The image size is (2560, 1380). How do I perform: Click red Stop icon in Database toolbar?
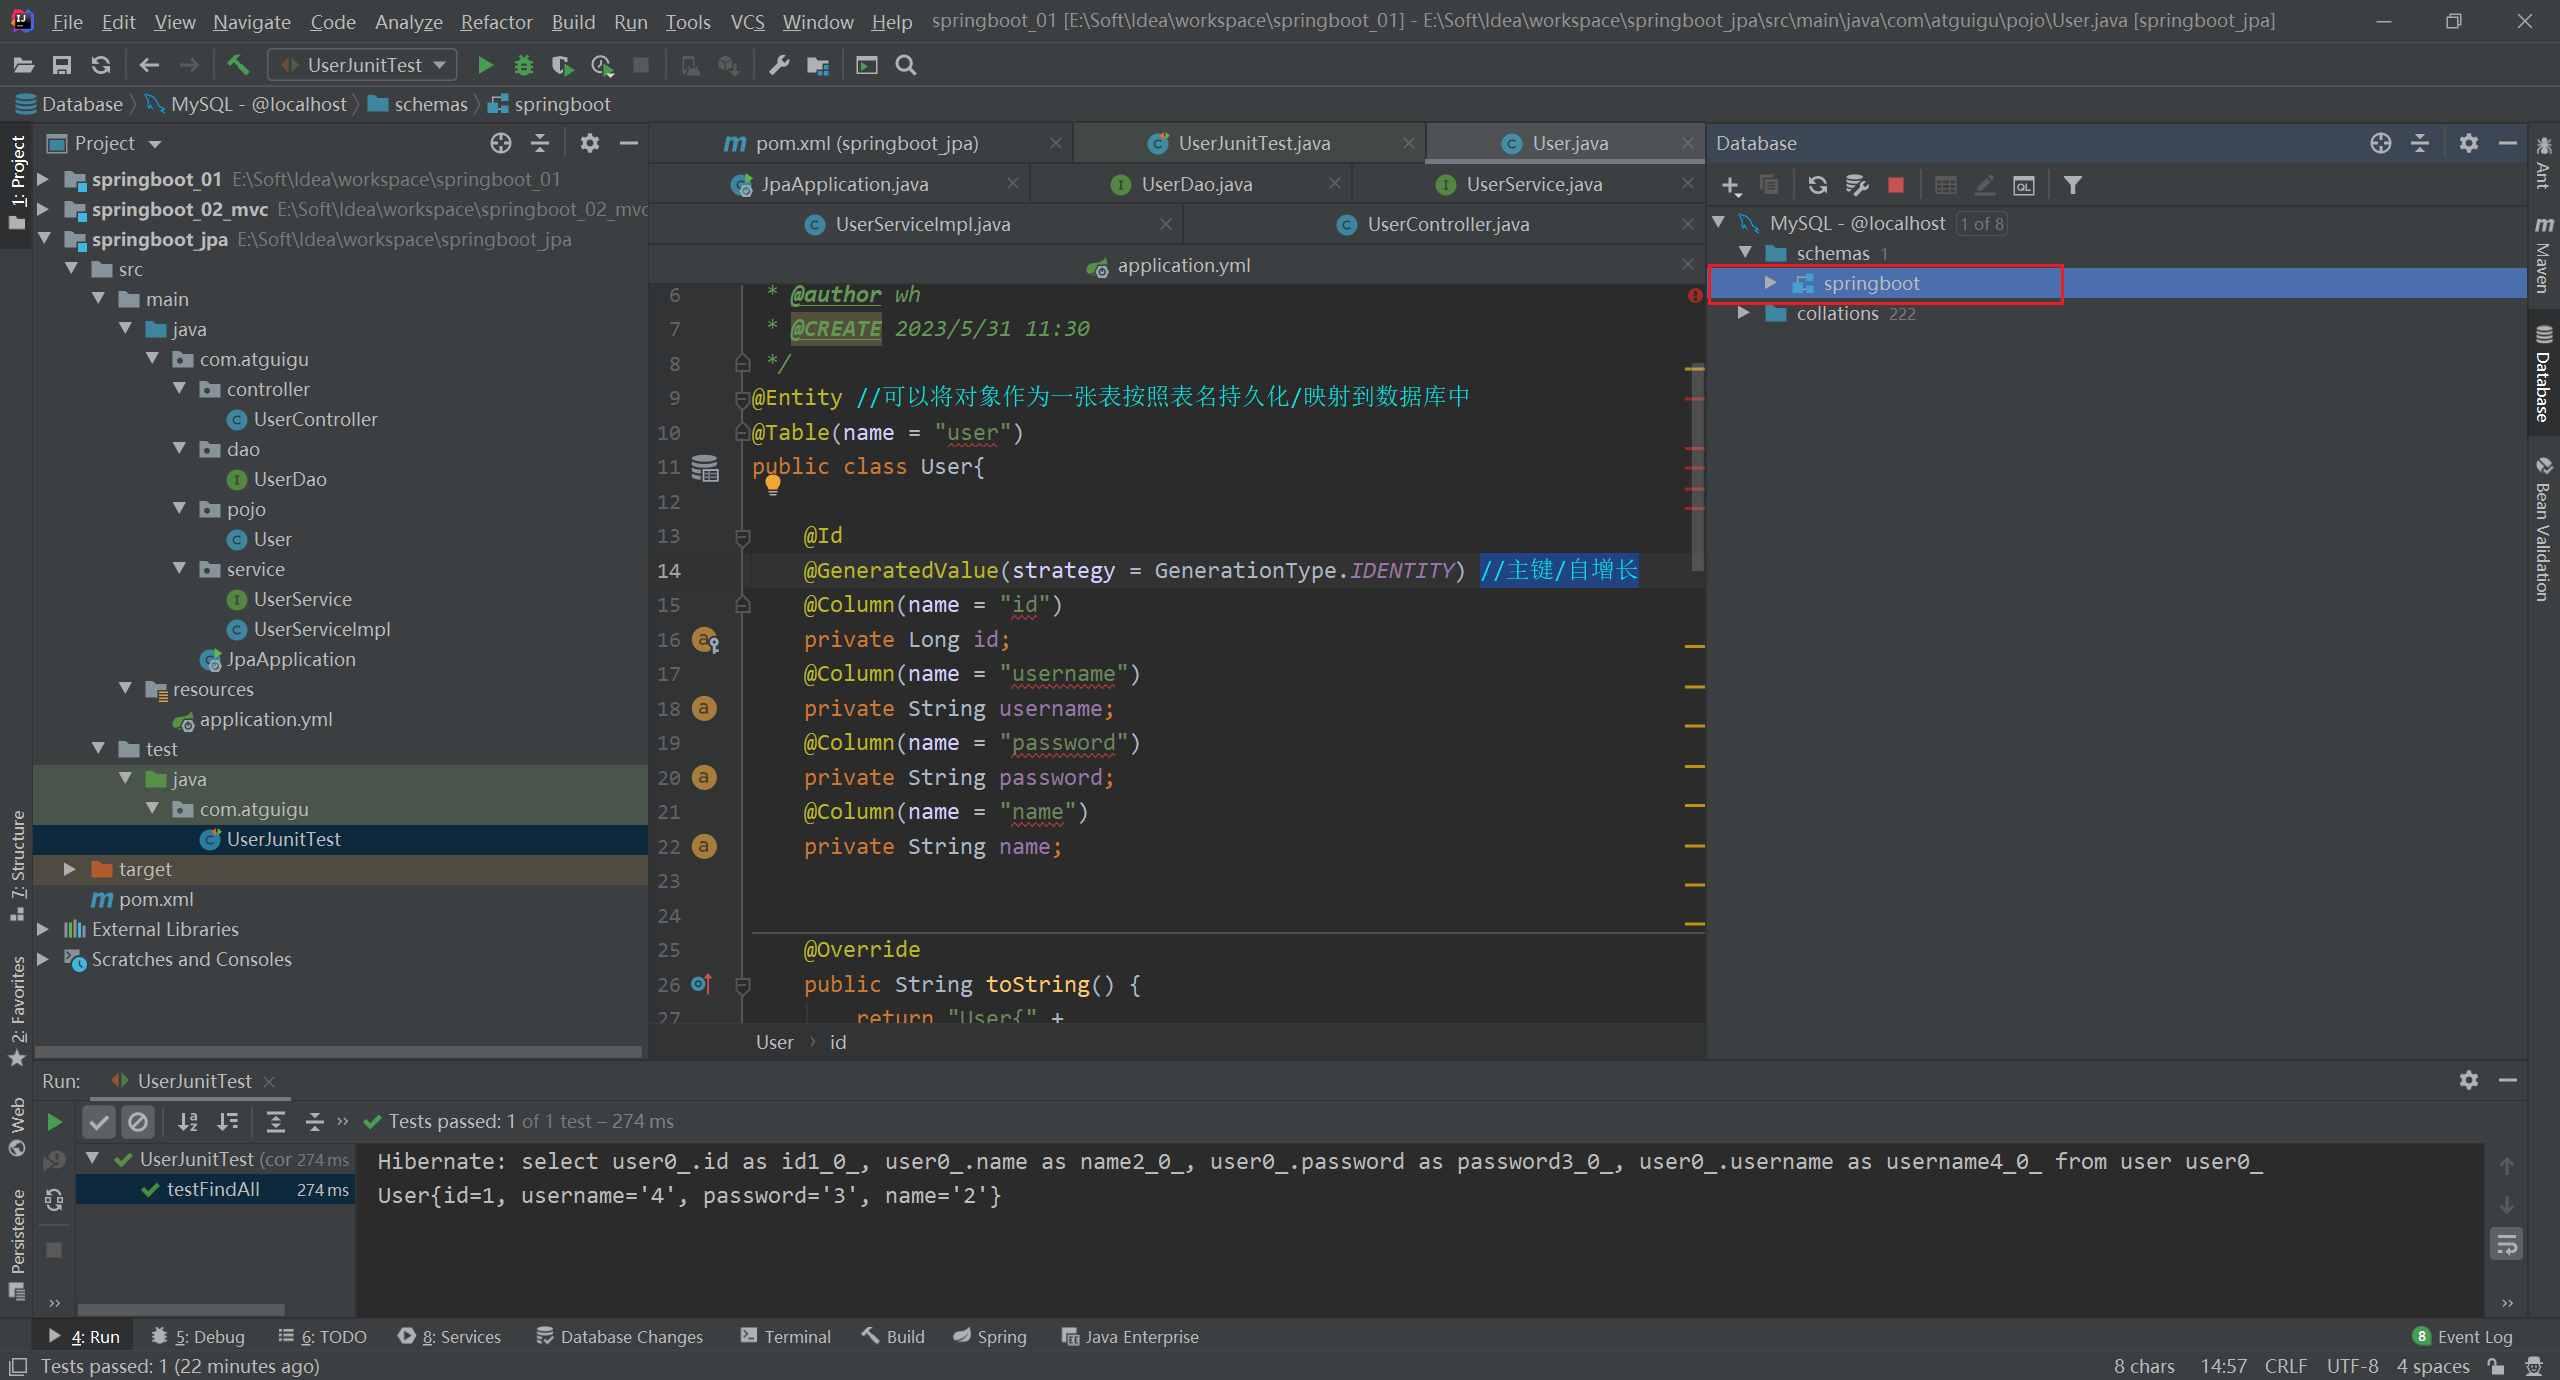pyautogui.click(x=1895, y=185)
